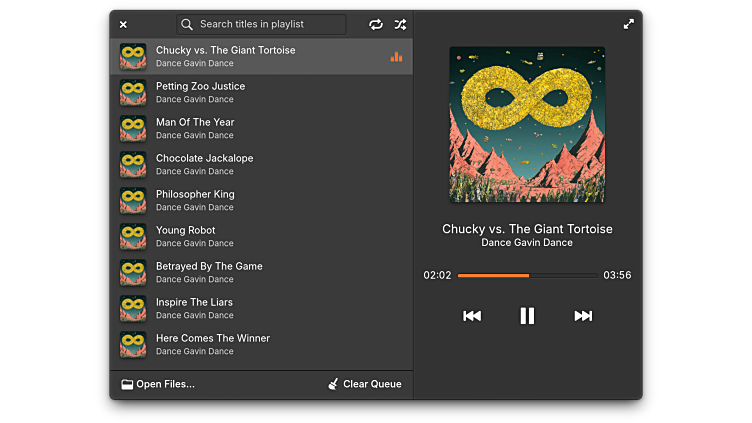Viewport: 752px width, 423px height.
Task: Play Petting Zoo Justice
Action: coord(200,92)
